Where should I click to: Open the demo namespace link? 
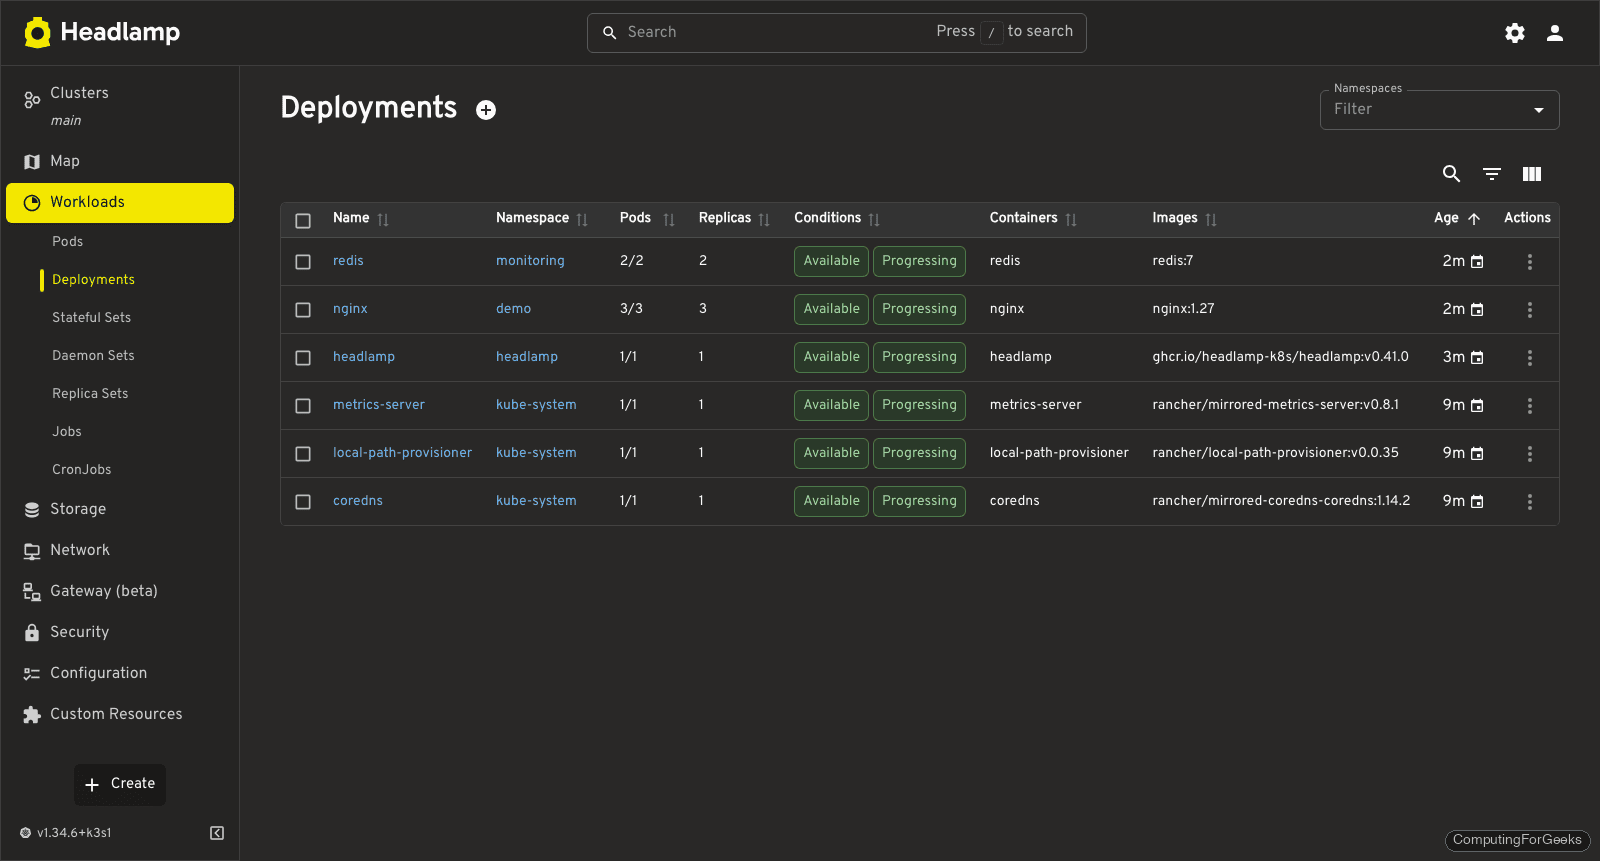click(x=513, y=309)
